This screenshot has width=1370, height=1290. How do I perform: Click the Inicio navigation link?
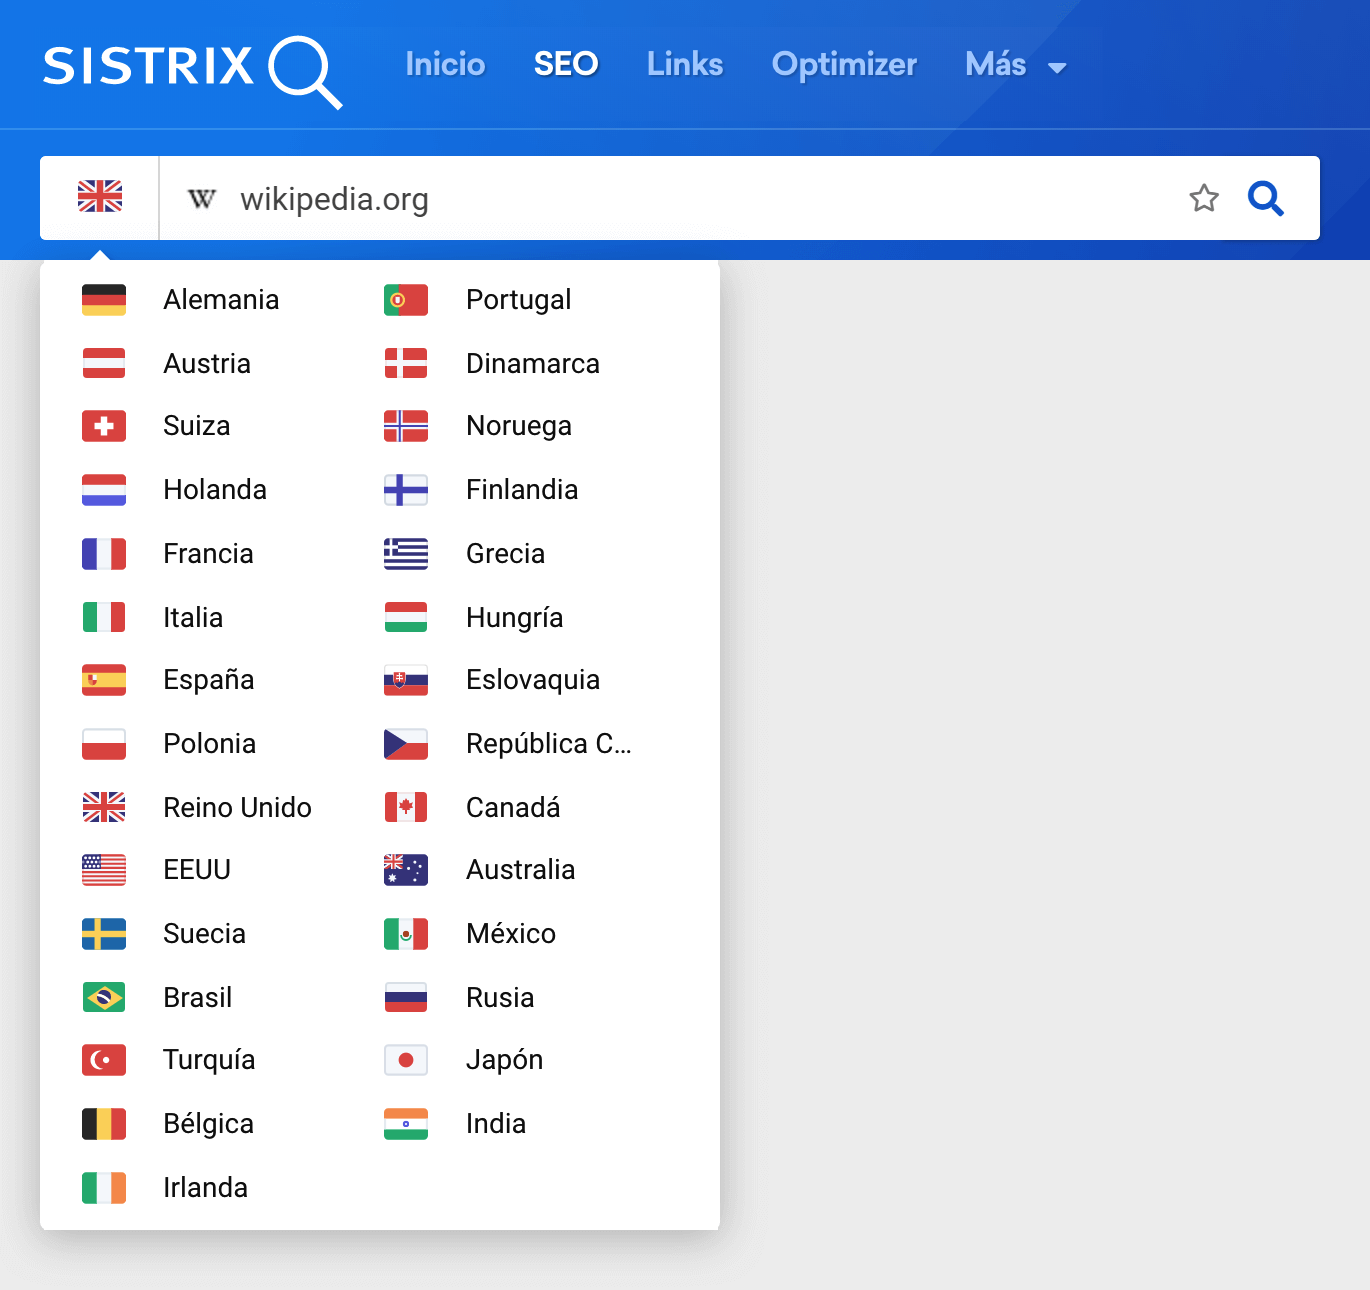tap(445, 65)
